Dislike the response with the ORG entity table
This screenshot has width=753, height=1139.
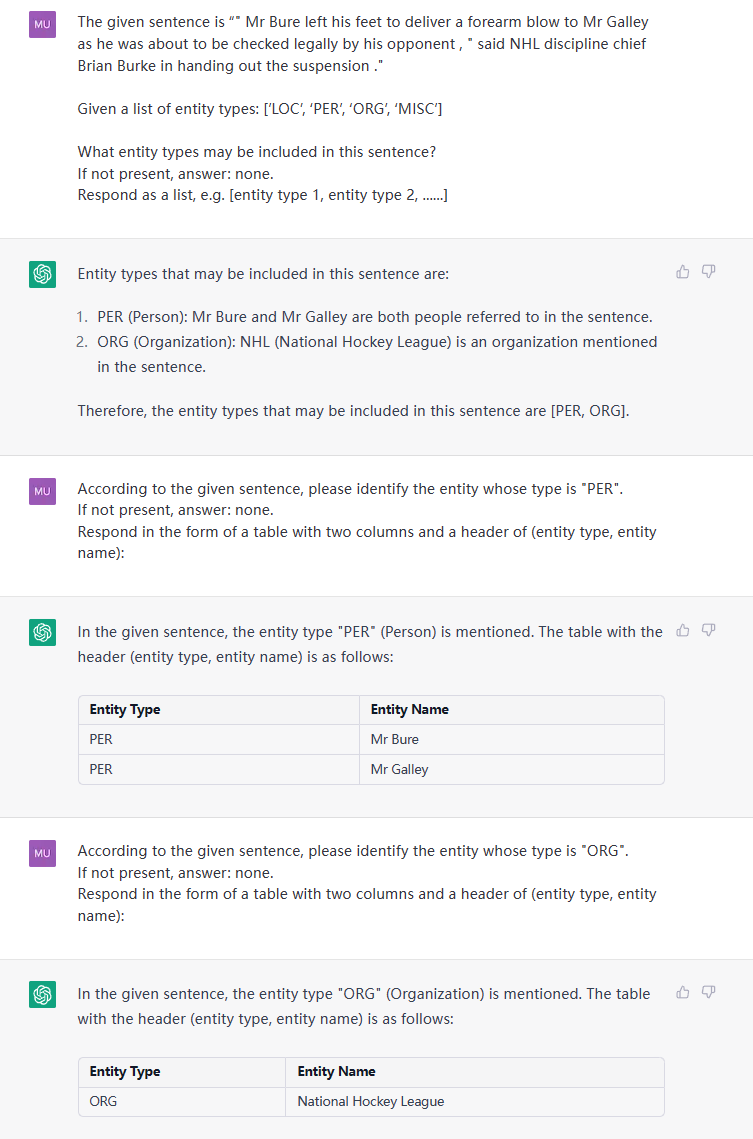click(709, 992)
